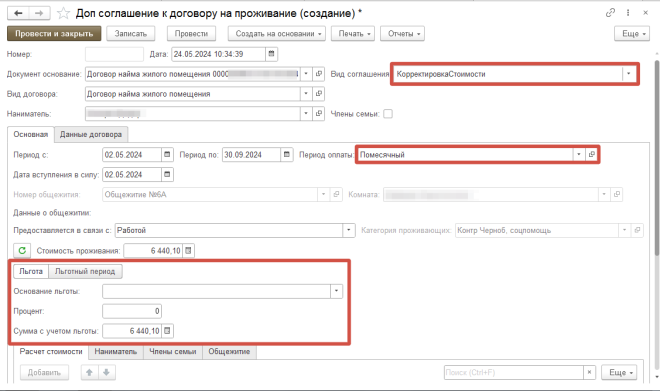Screen dimensions: 660x391
Task: Open Номер общежития item with open icon
Action: point(336,194)
